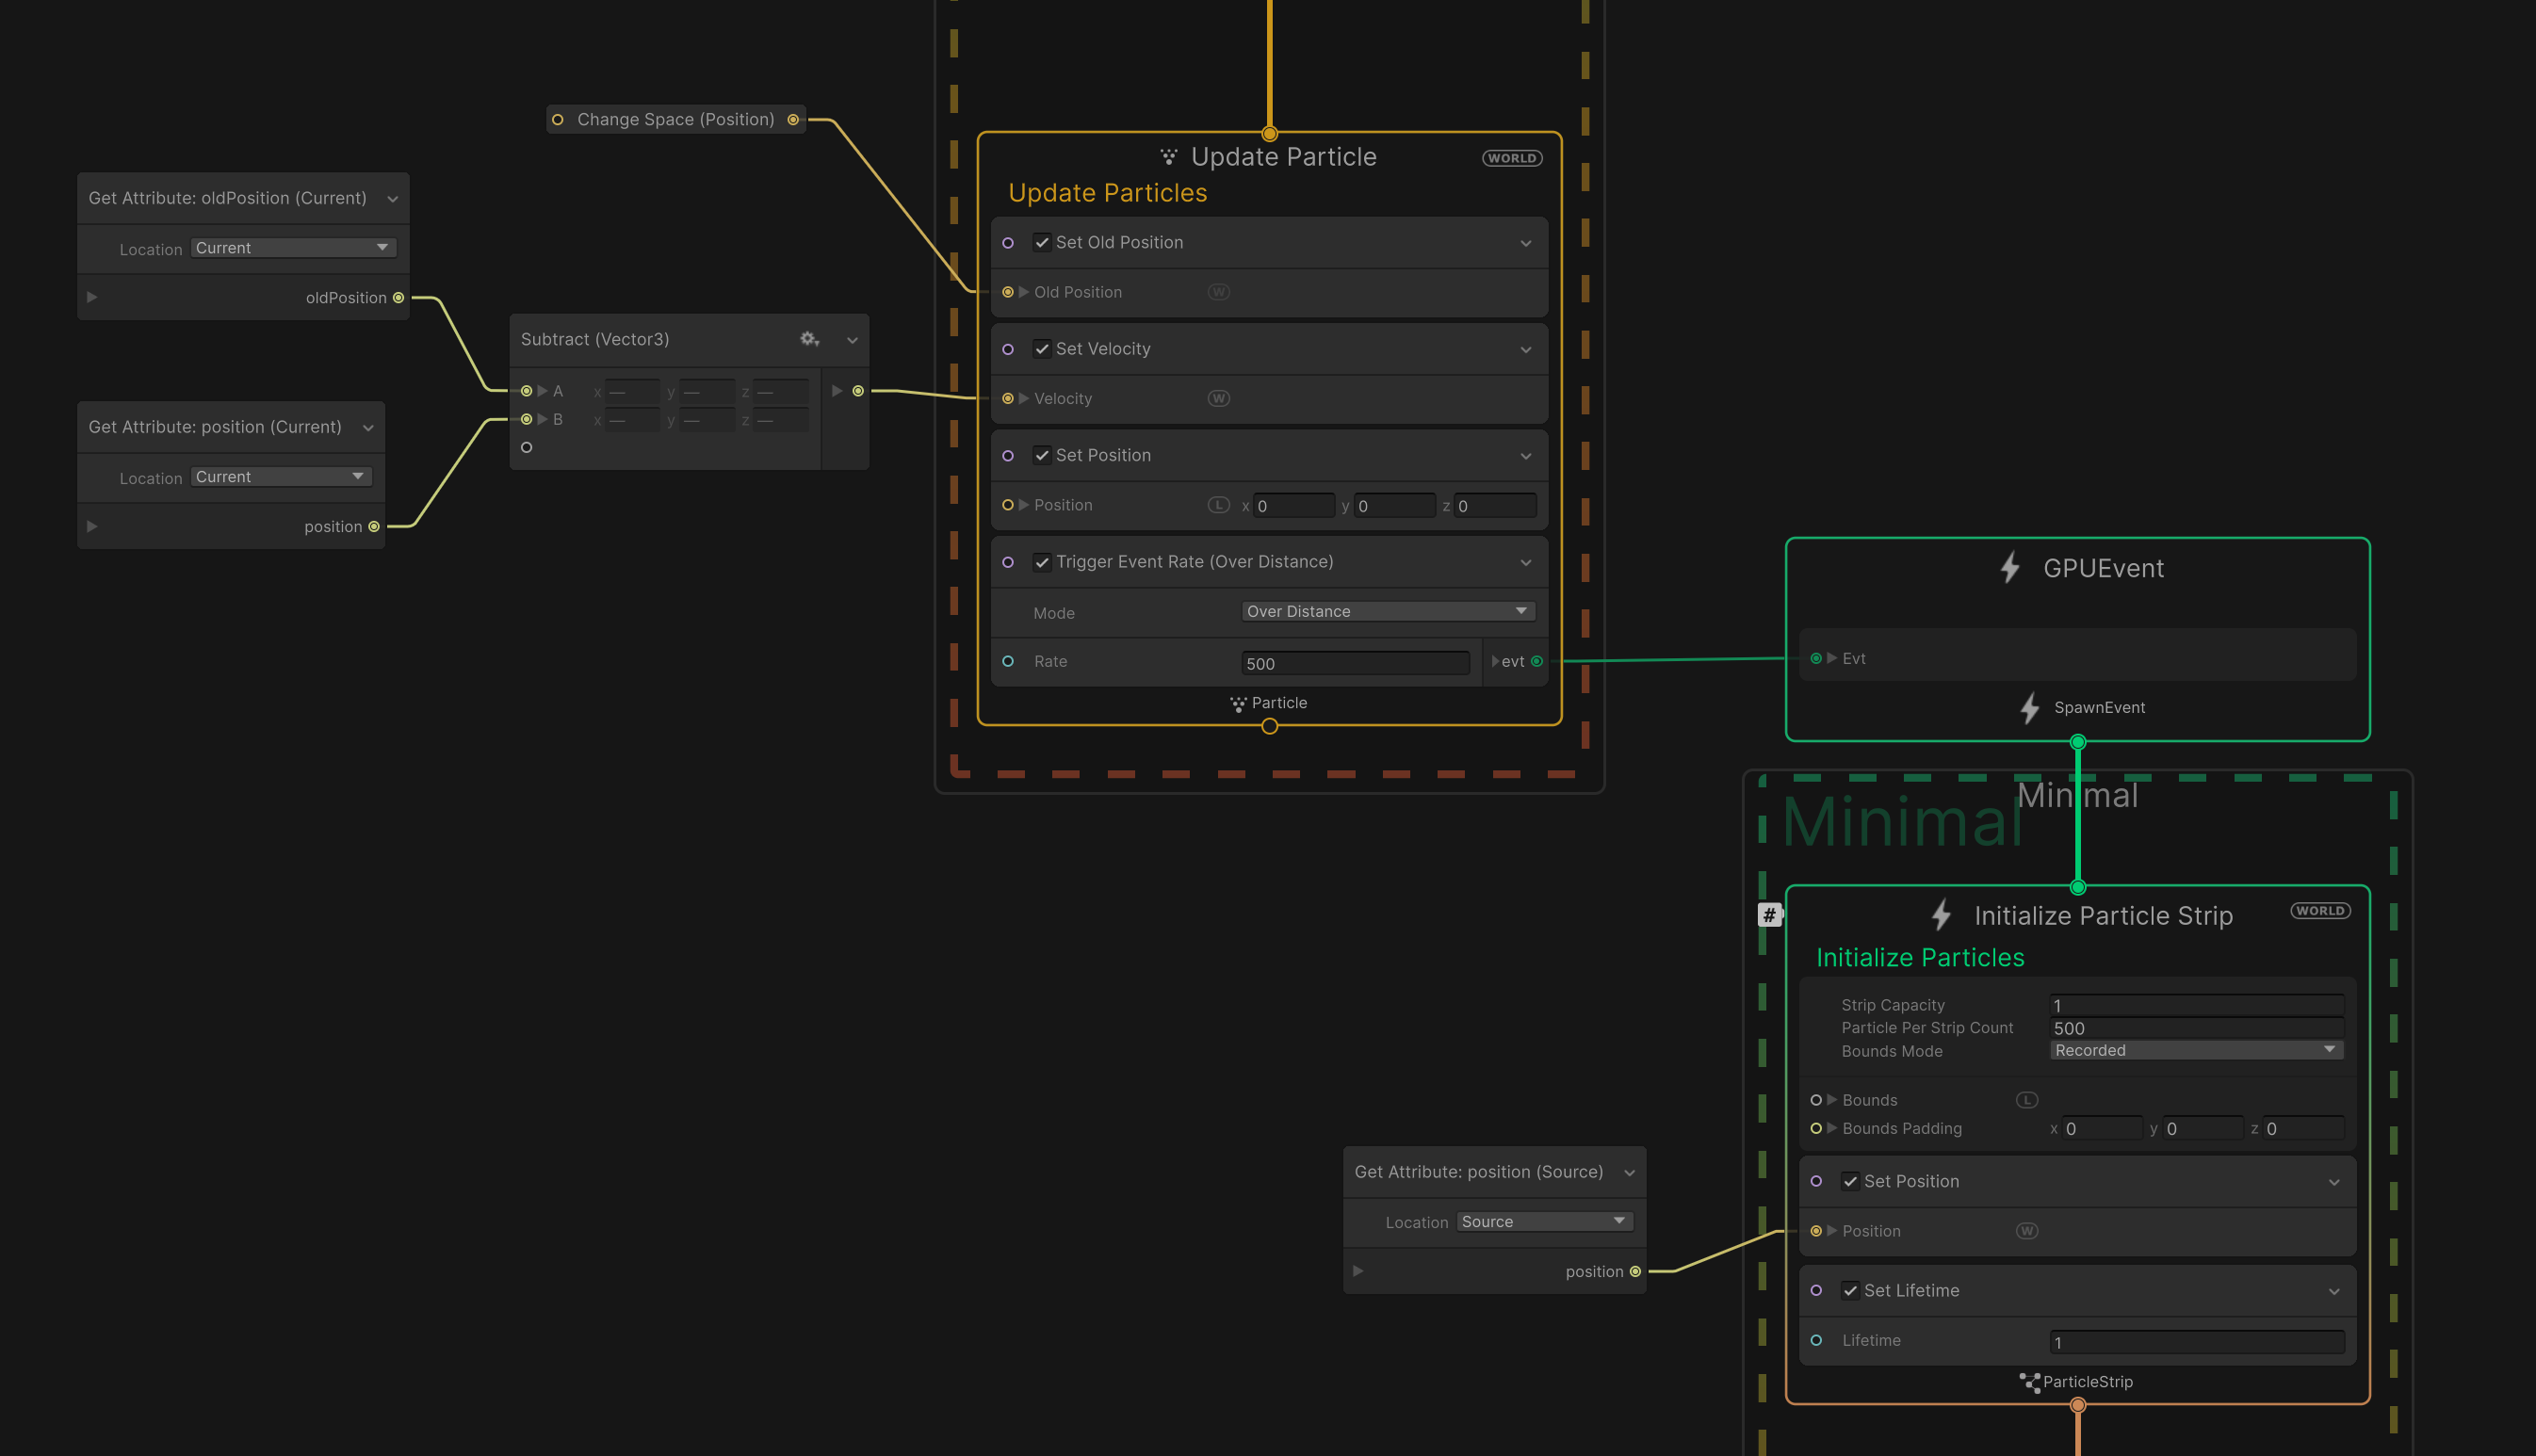Disable the Set Old Position block checkbox

tap(1042, 242)
